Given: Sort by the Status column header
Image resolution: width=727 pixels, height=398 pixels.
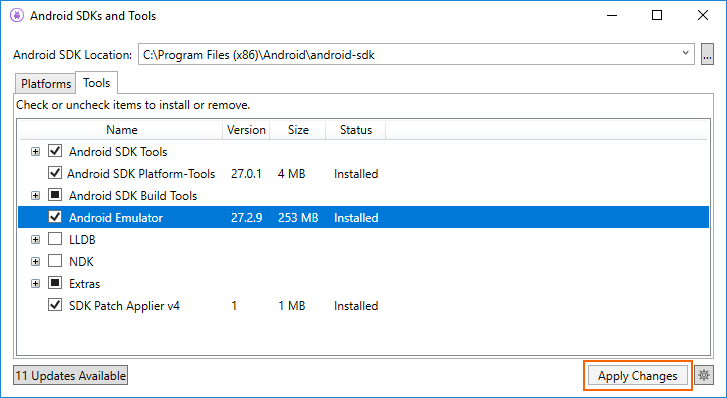Looking at the screenshot, I should point(356,130).
